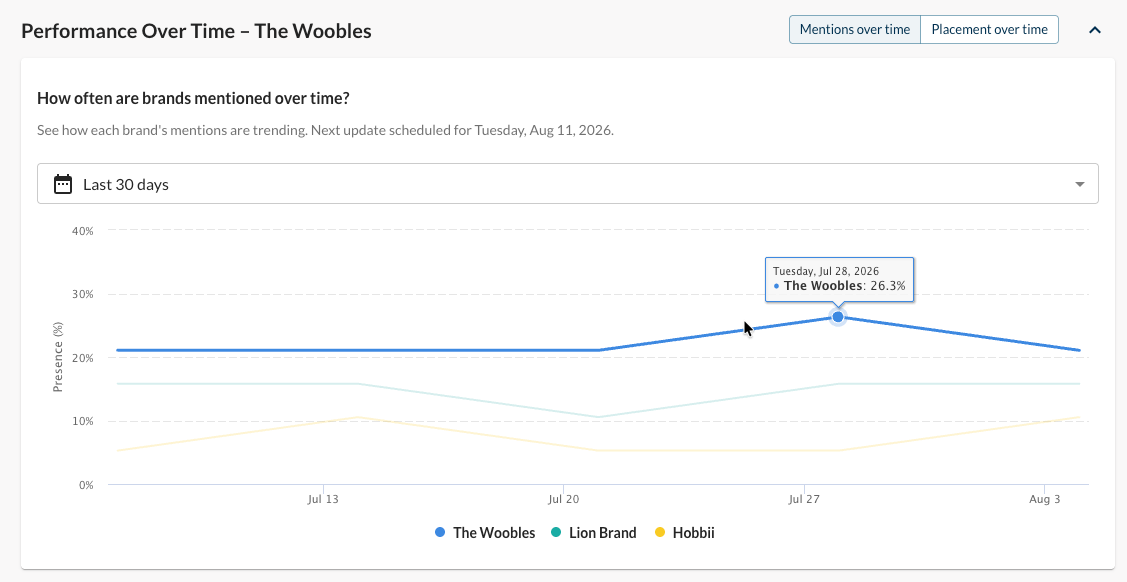Click Lion Brand teal legend dot
1127x582 pixels.
click(x=556, y=532)
